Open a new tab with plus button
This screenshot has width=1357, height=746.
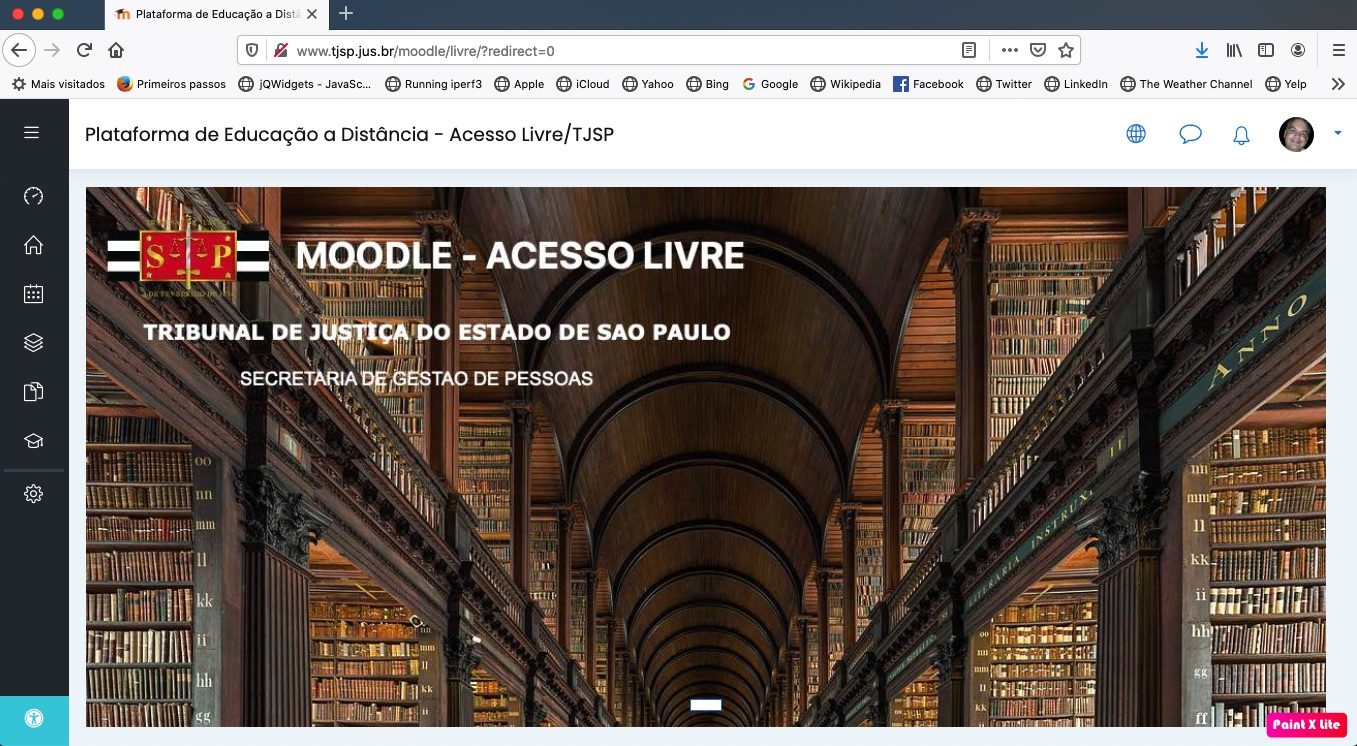pos(346,13)
